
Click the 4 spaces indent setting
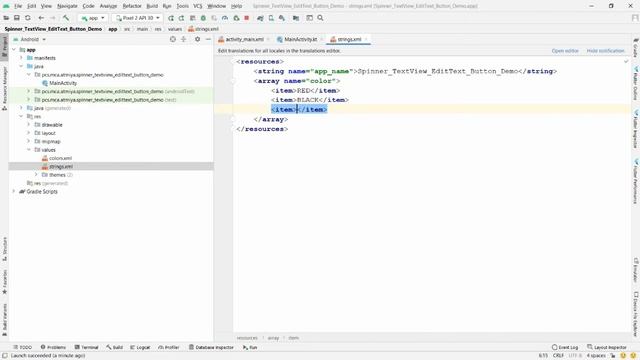coord(596,356)
